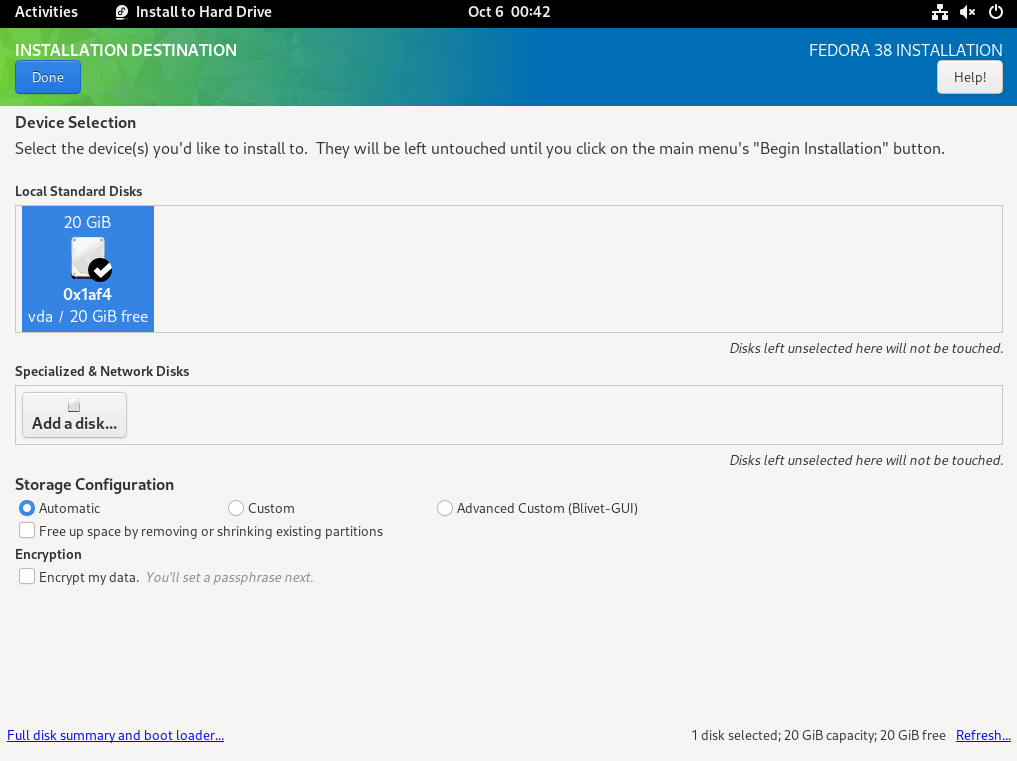
Task: Click the 'Local Standard Disks' label
Action: pyautogui.click(x=78, y=191)
